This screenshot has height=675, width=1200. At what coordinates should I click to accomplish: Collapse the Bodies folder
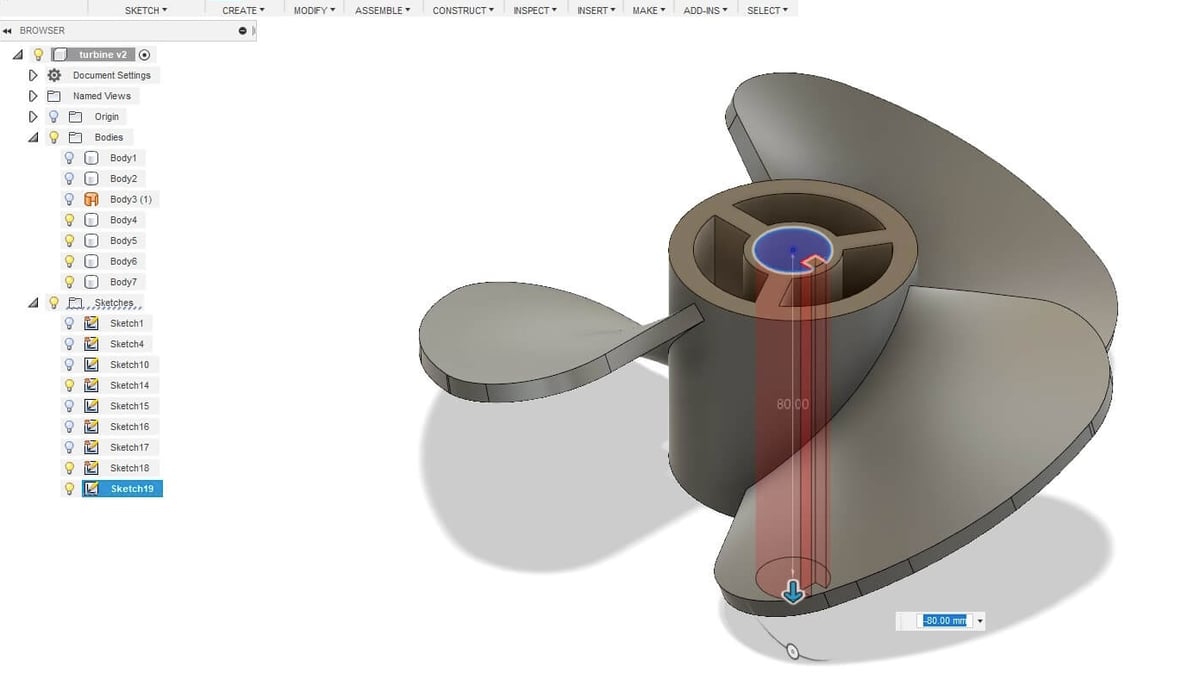33,138
